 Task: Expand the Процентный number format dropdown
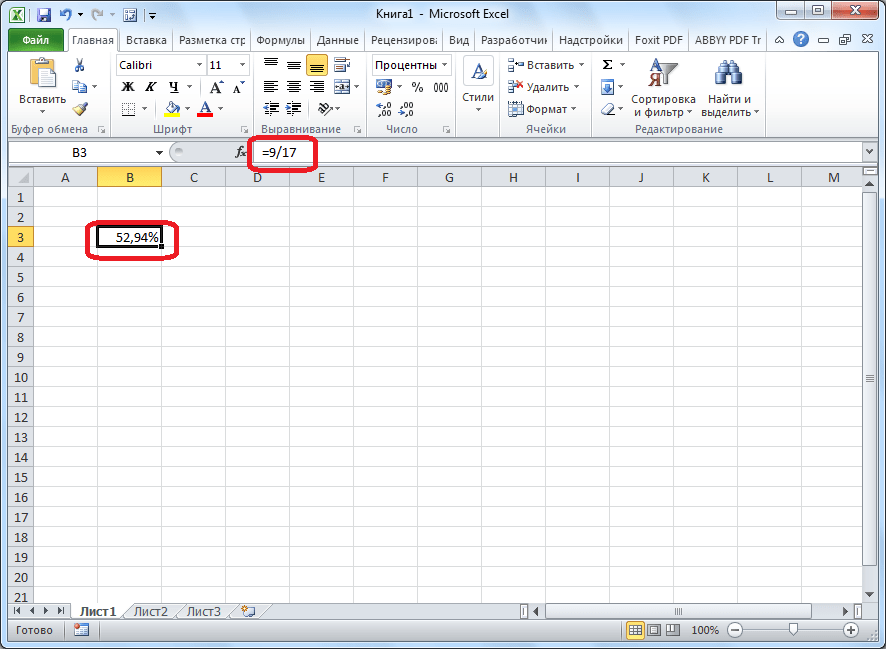point(444,65)
